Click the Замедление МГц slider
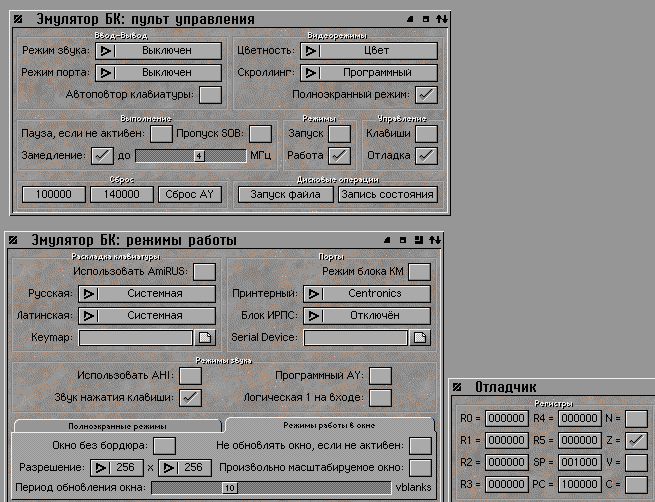 191,156
